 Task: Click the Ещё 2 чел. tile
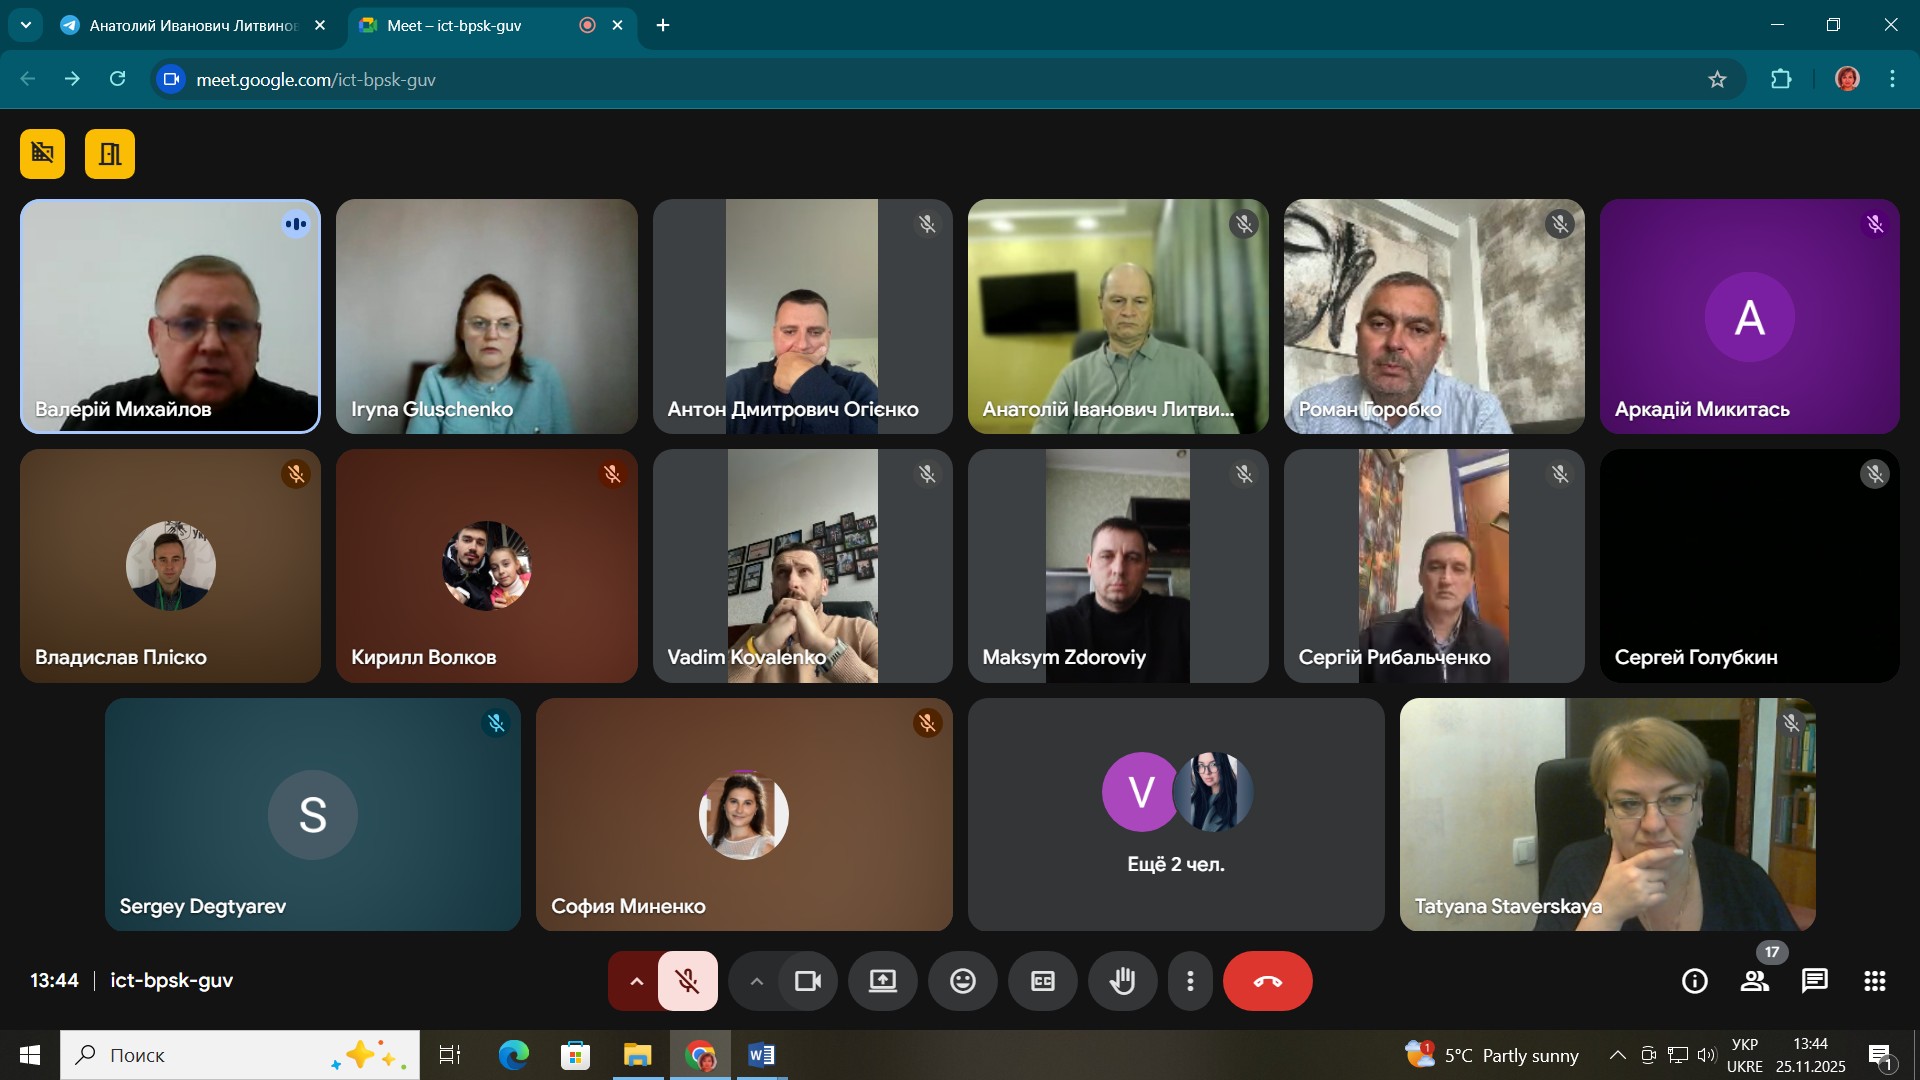1175,814
